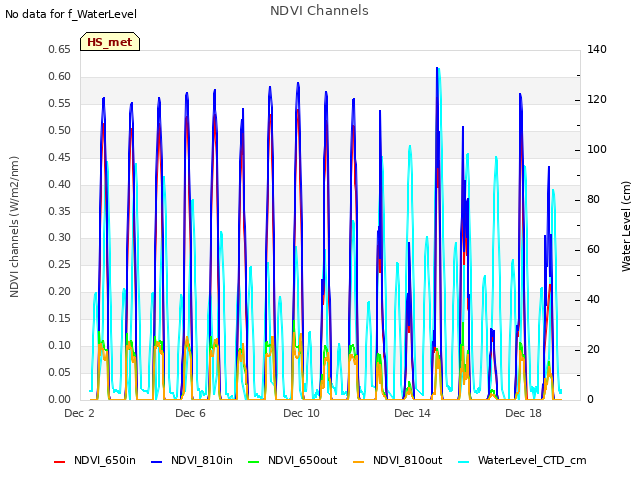Select the 'No data for f_WaterLevel' message
640x480 pixels.
point(71,14)
